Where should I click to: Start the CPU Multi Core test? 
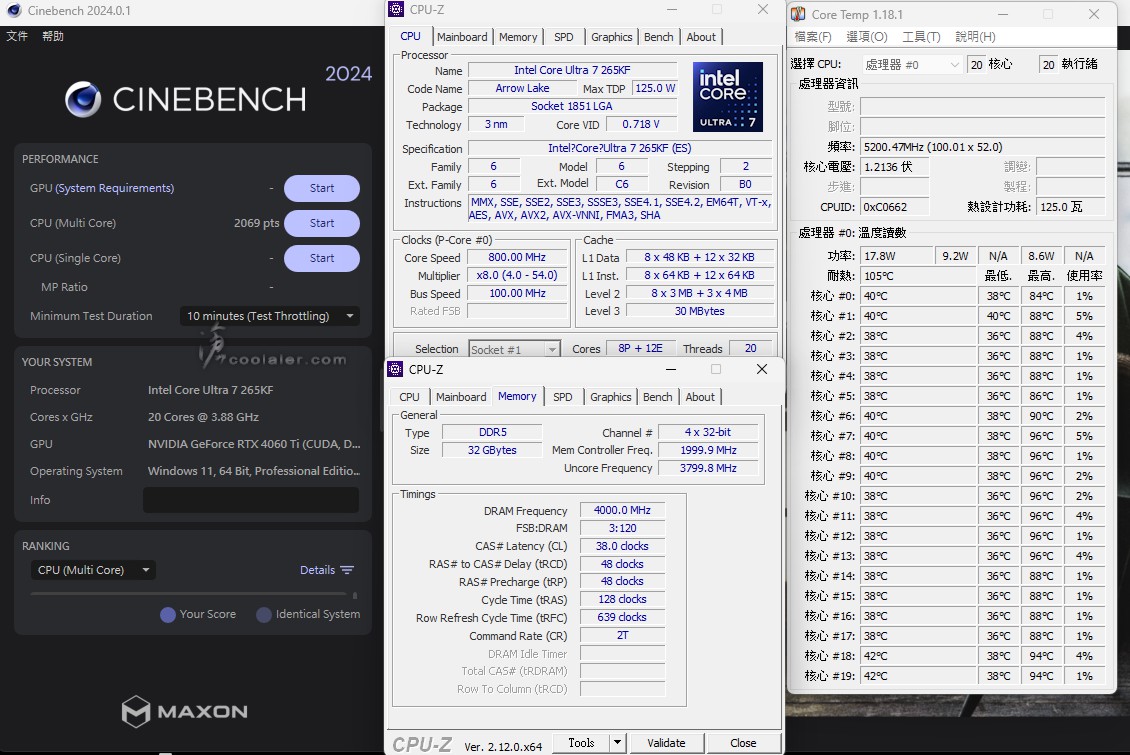click(x=321, y=223)
